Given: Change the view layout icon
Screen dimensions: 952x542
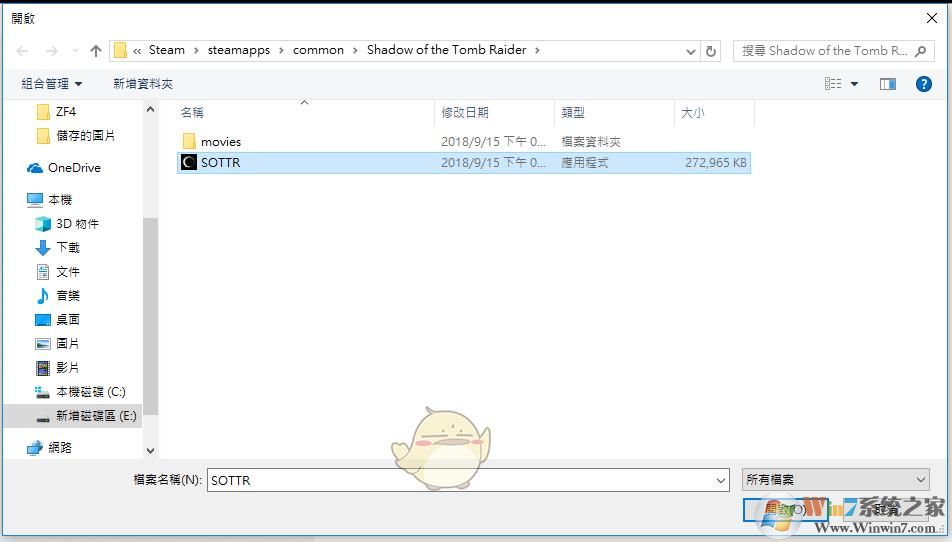Looking at the screenshot, I should click(833, 84).
